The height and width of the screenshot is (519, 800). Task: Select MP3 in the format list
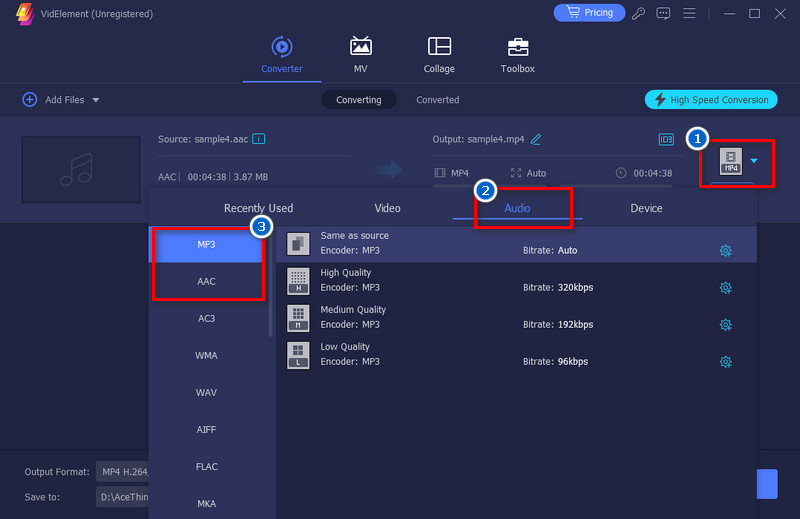(x=207, y=244)
